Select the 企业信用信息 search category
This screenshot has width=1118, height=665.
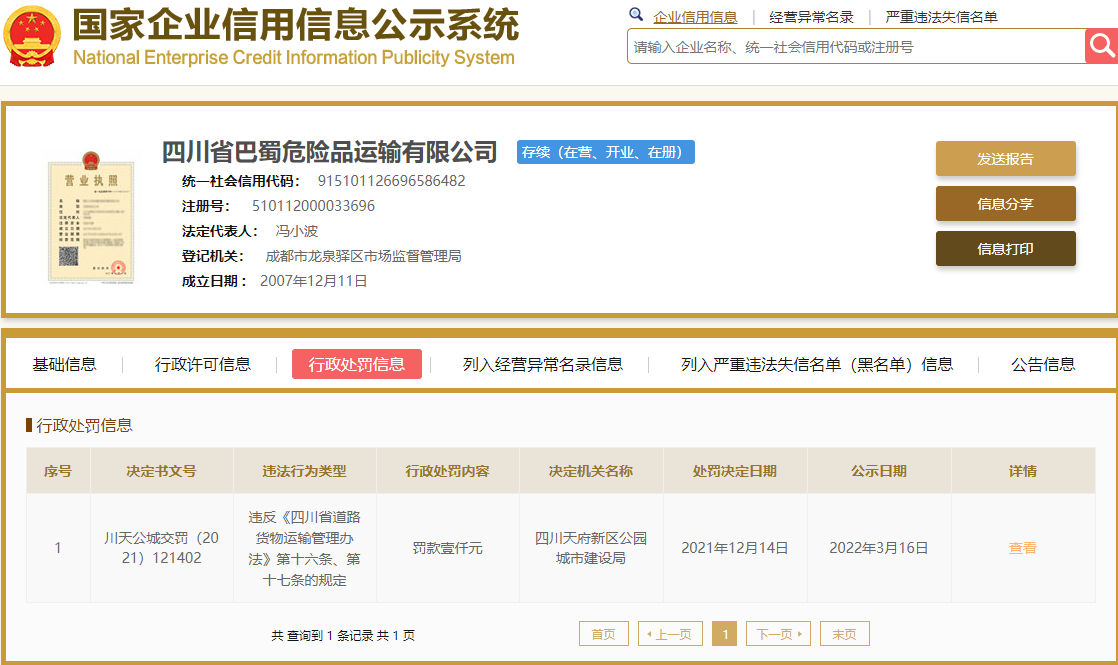pyautogui.click(x=695, y=17)
